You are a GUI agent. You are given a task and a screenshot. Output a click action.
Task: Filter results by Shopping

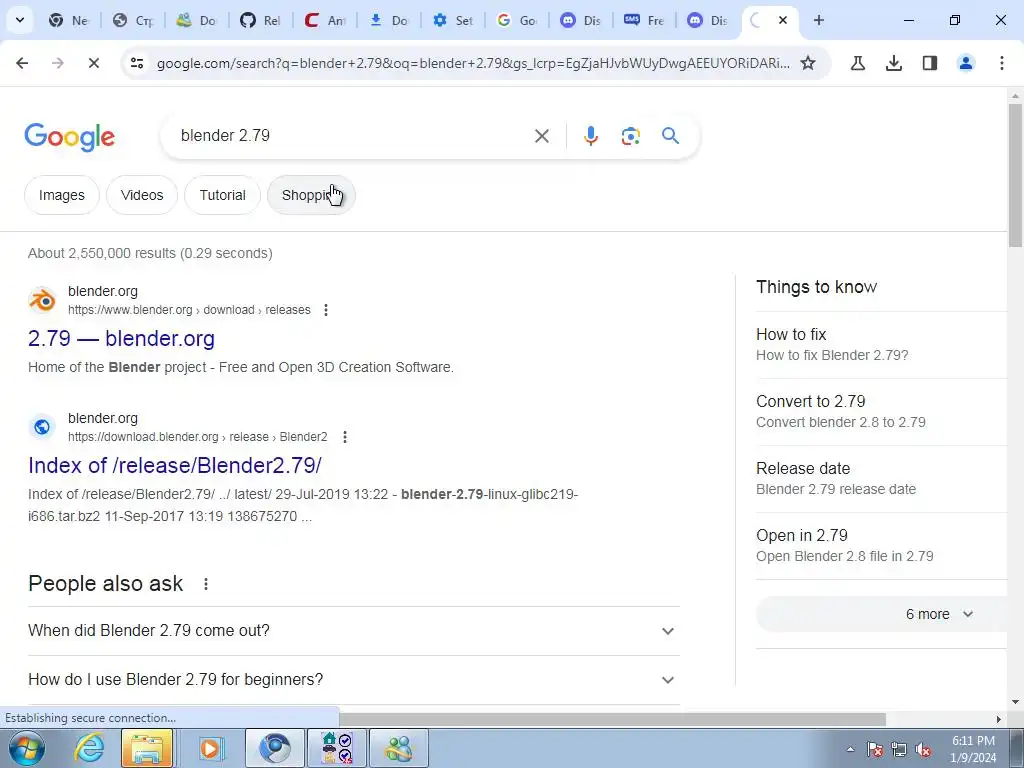coord(312,195)
